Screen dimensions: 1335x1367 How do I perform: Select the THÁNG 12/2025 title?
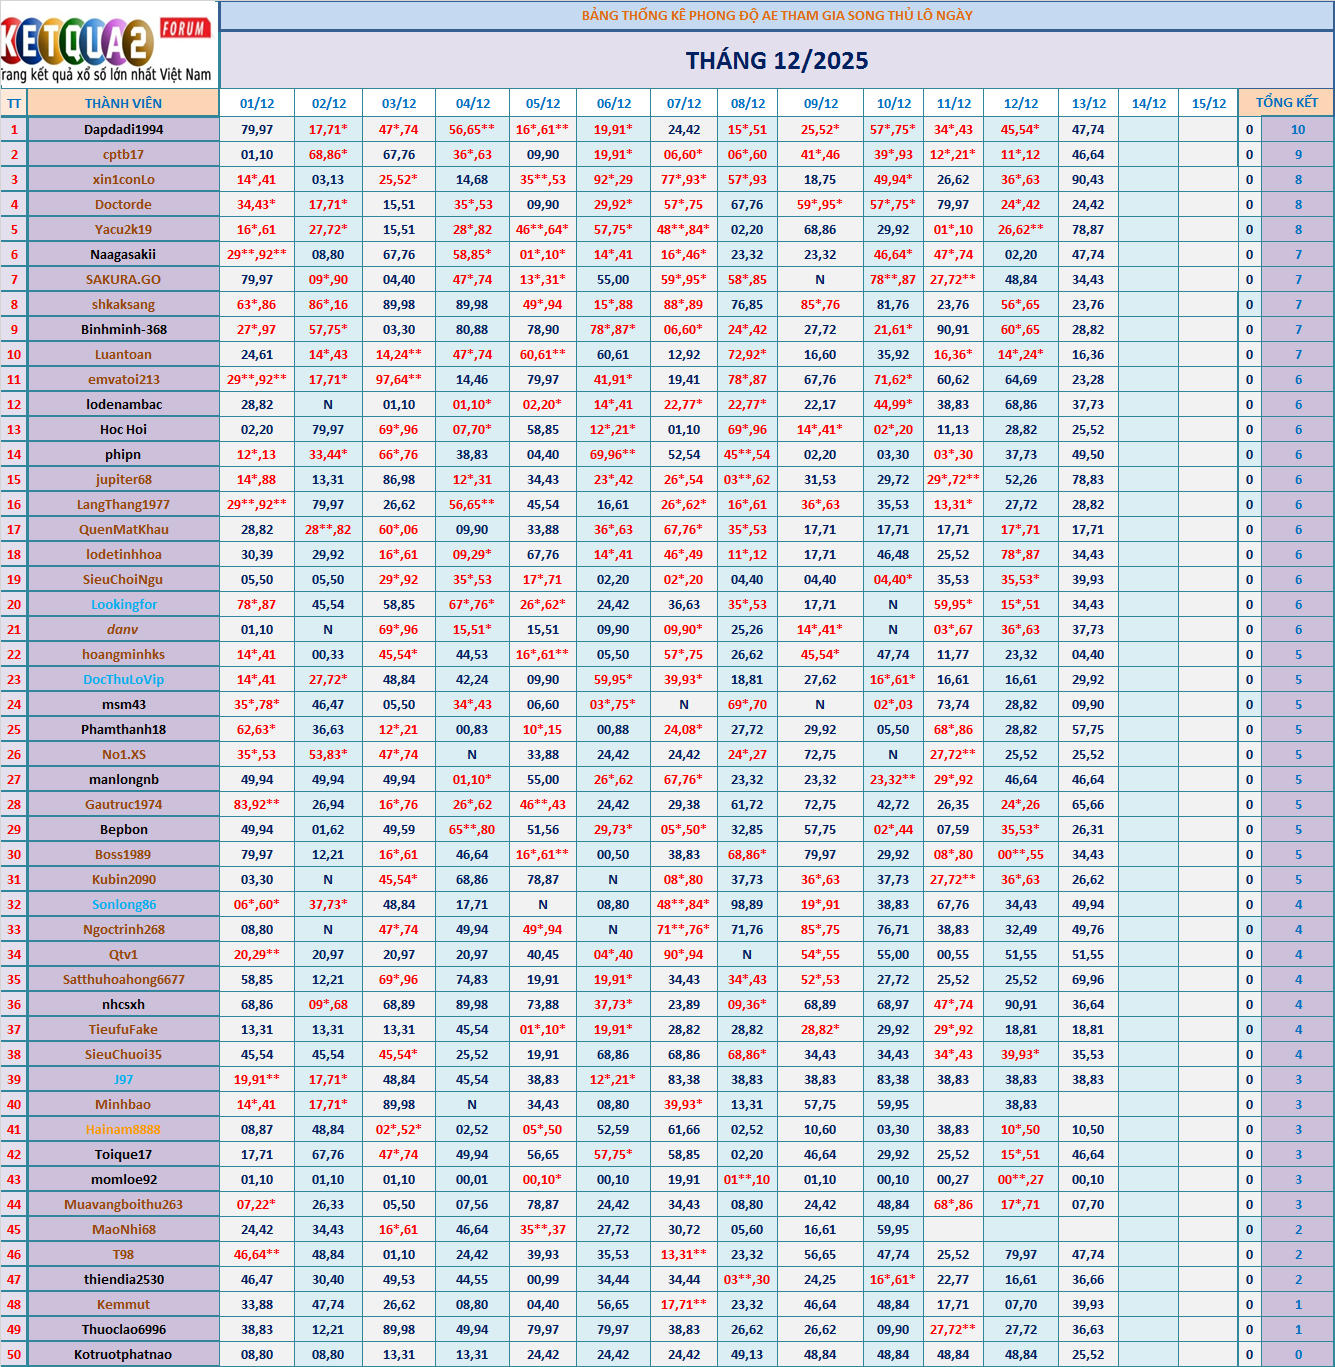777,61
